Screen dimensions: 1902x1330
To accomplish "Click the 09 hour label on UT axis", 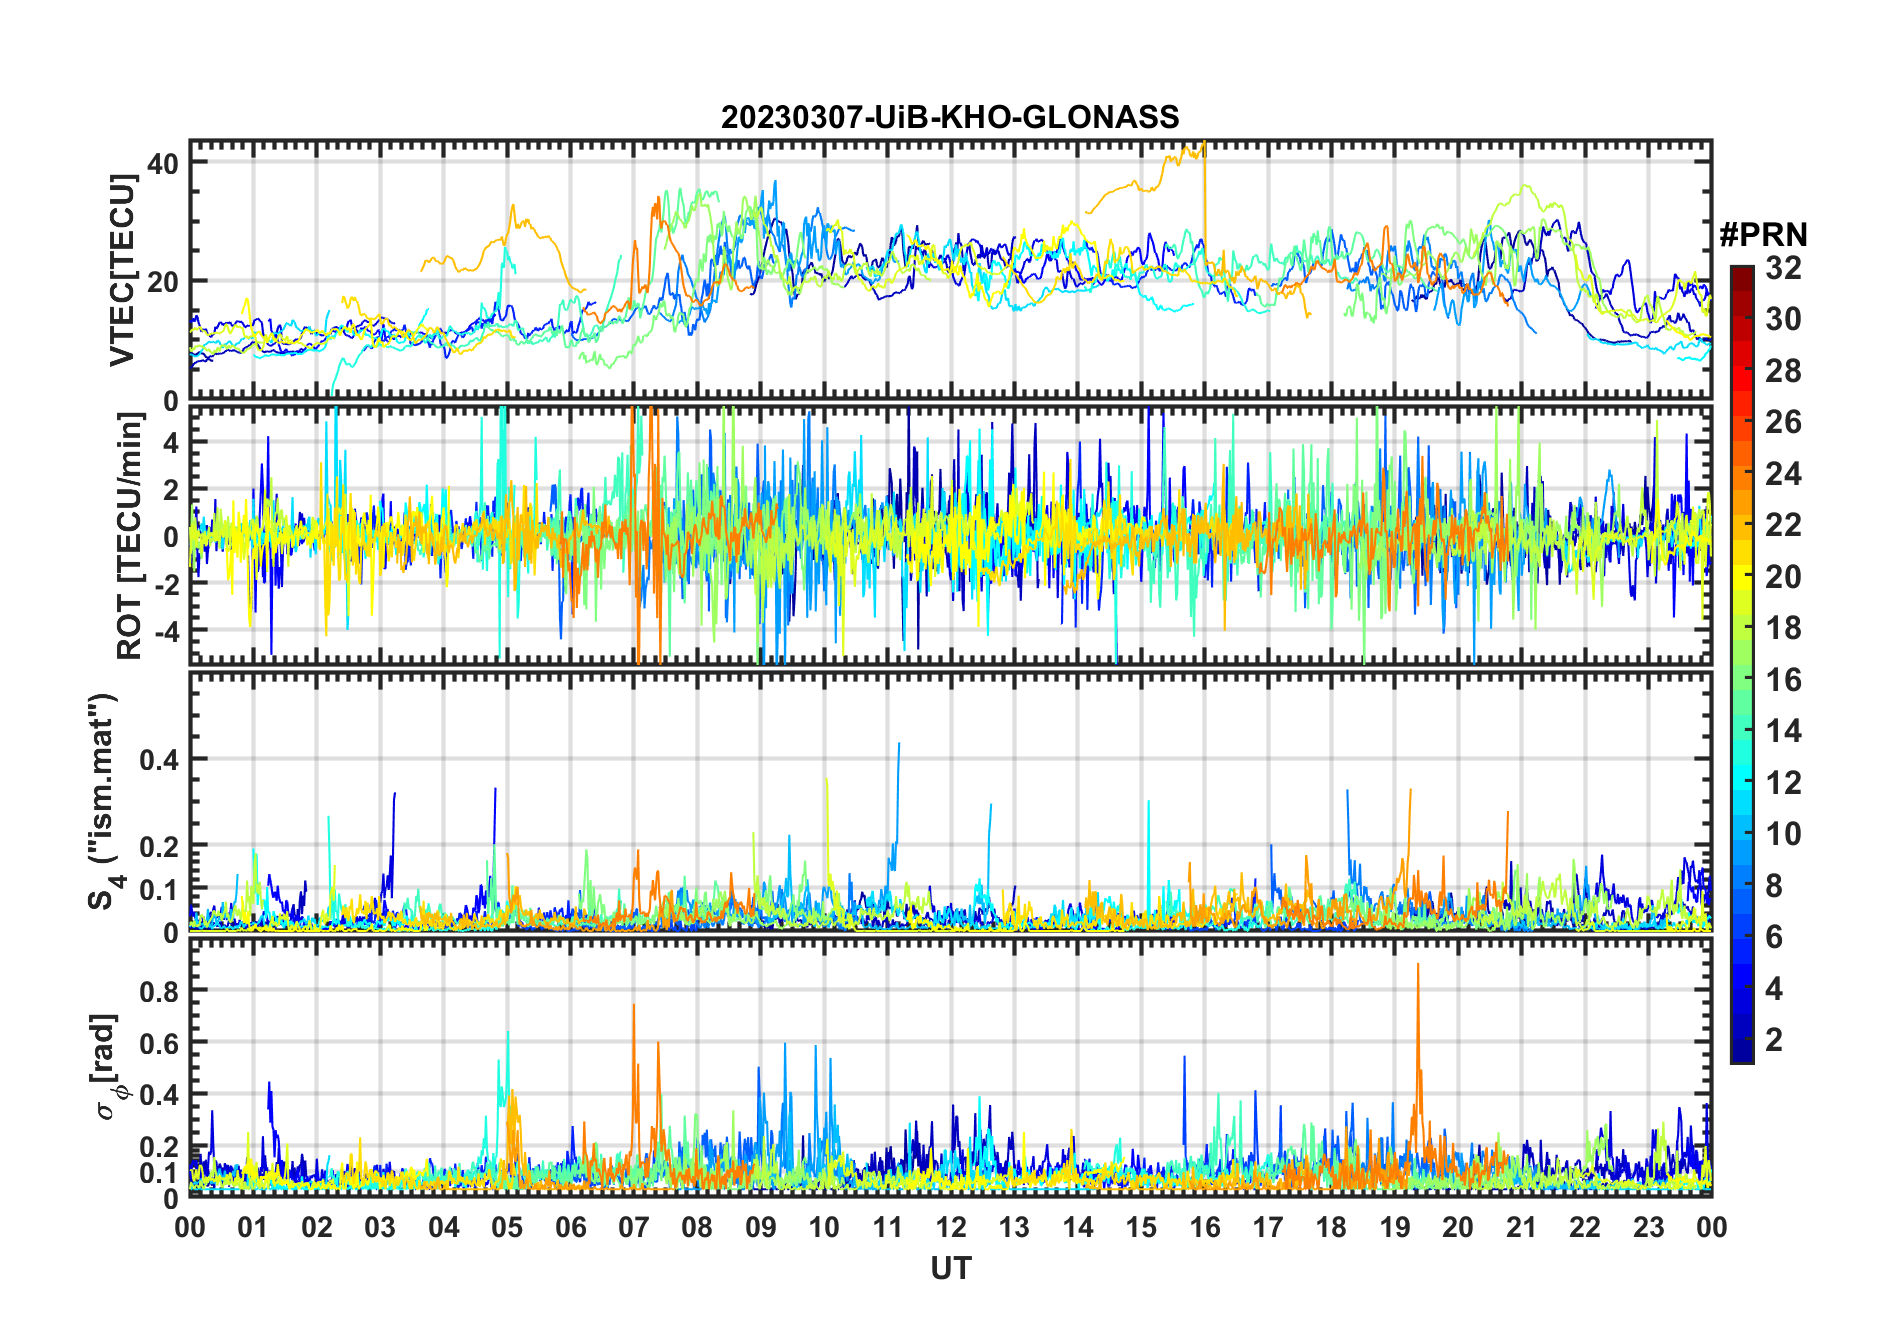I will point(761,1227).
